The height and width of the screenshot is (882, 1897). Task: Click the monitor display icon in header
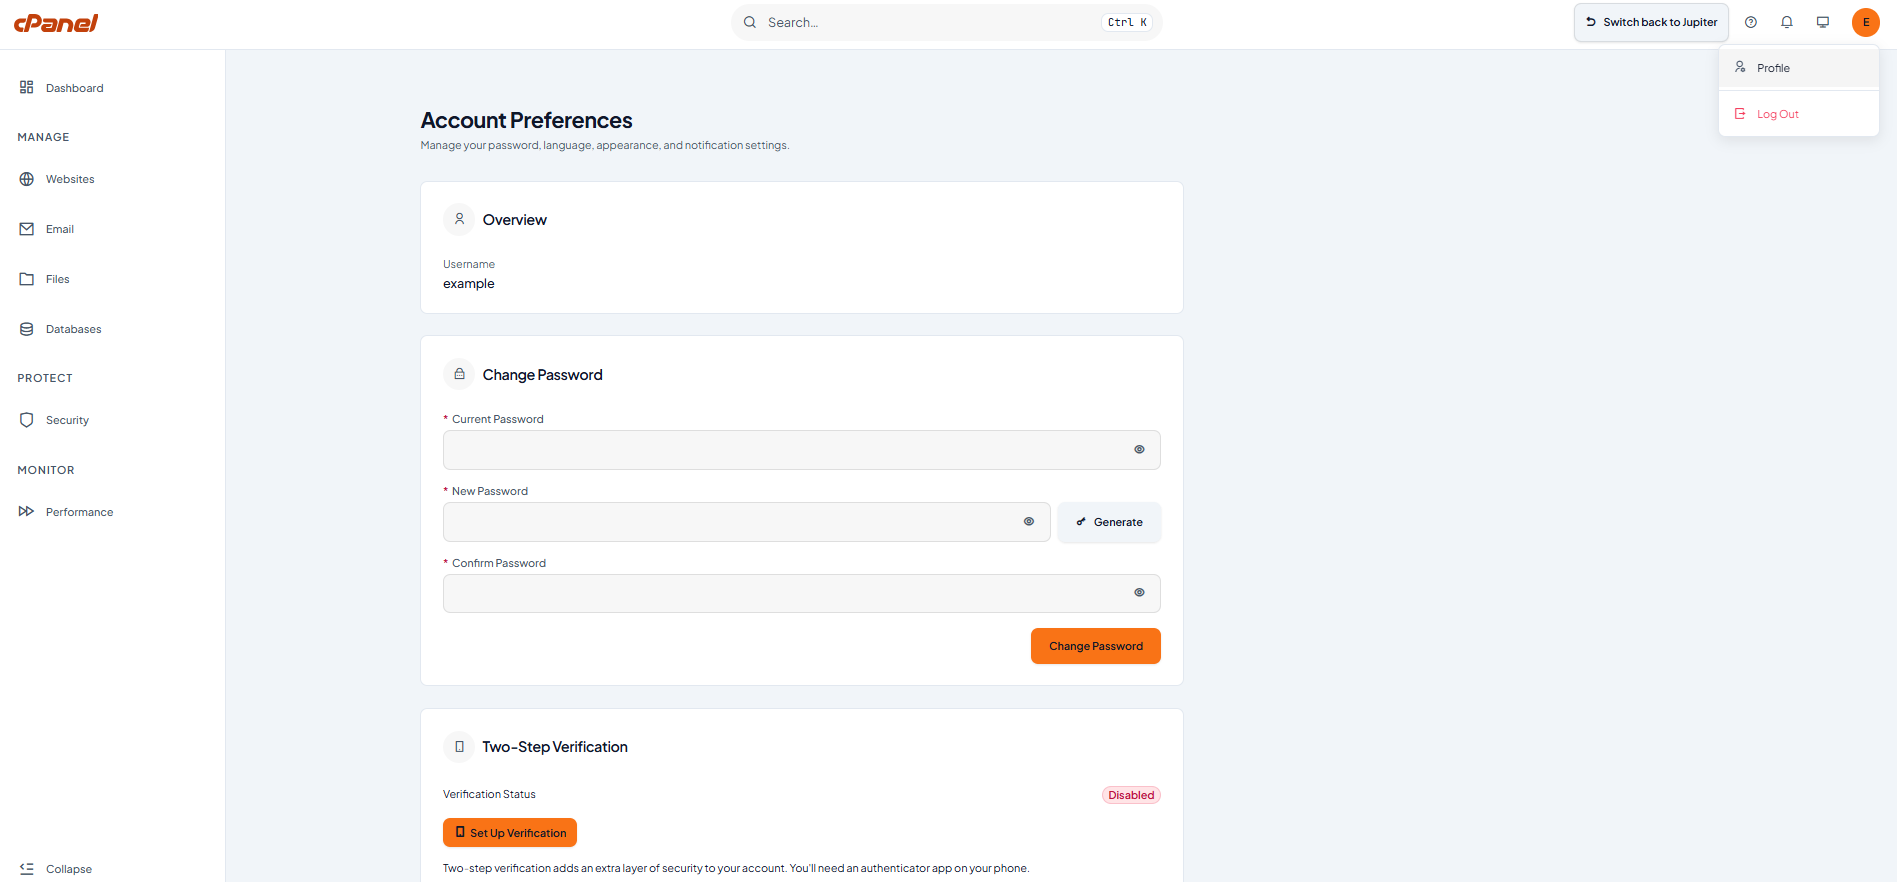click(x=1823, y=22)
